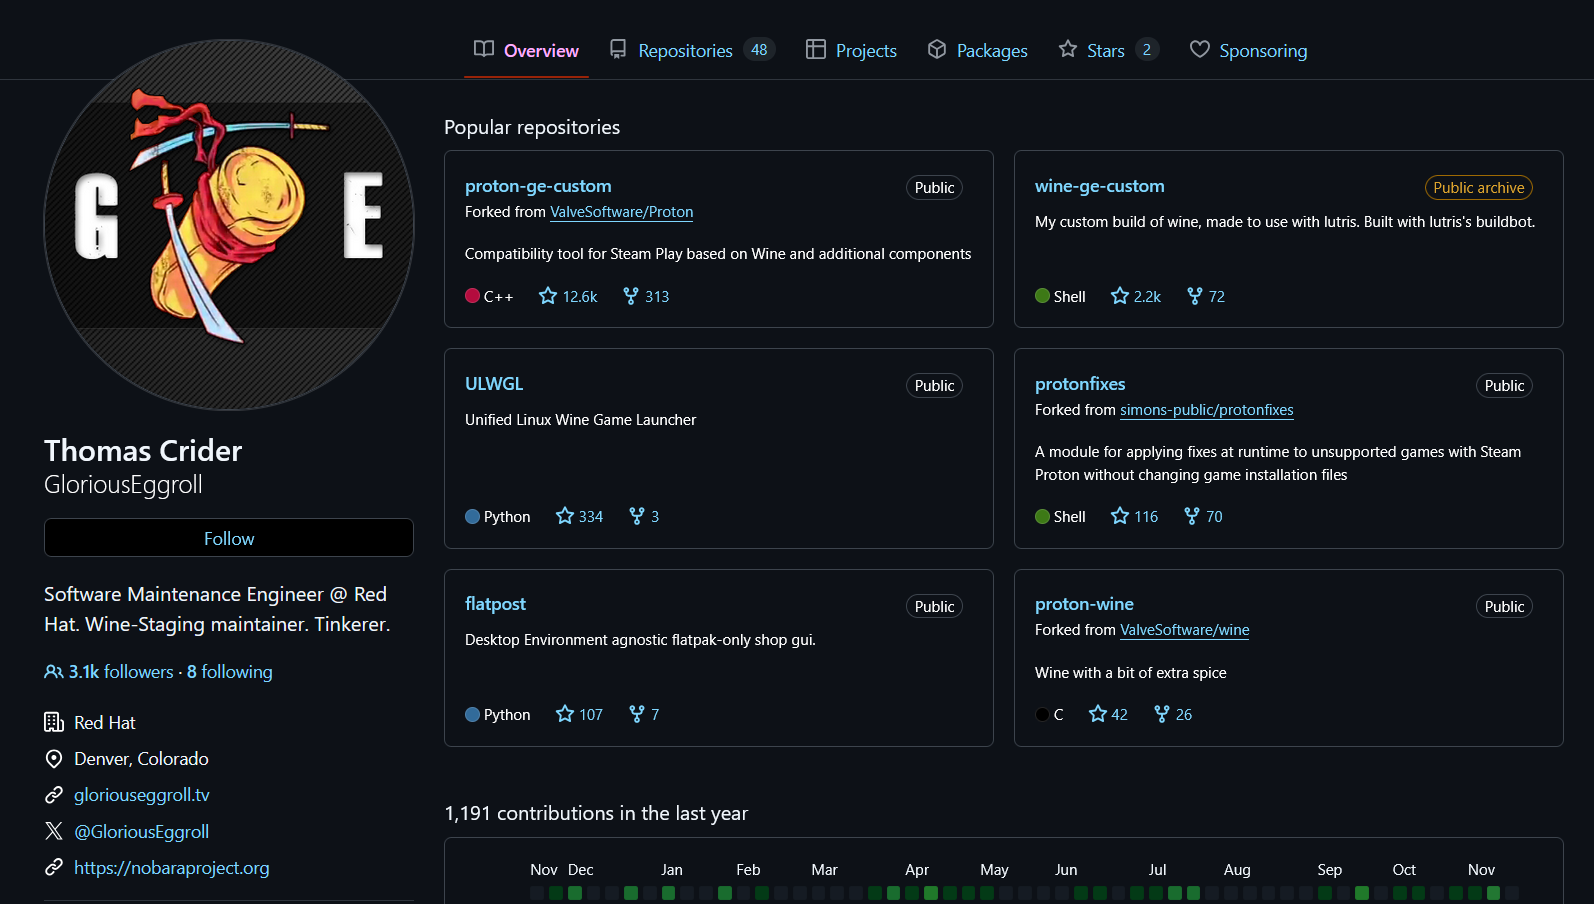
Task: Click the fork icon on ULWGL
Action: pyautogui.click(x=637, y=516)
